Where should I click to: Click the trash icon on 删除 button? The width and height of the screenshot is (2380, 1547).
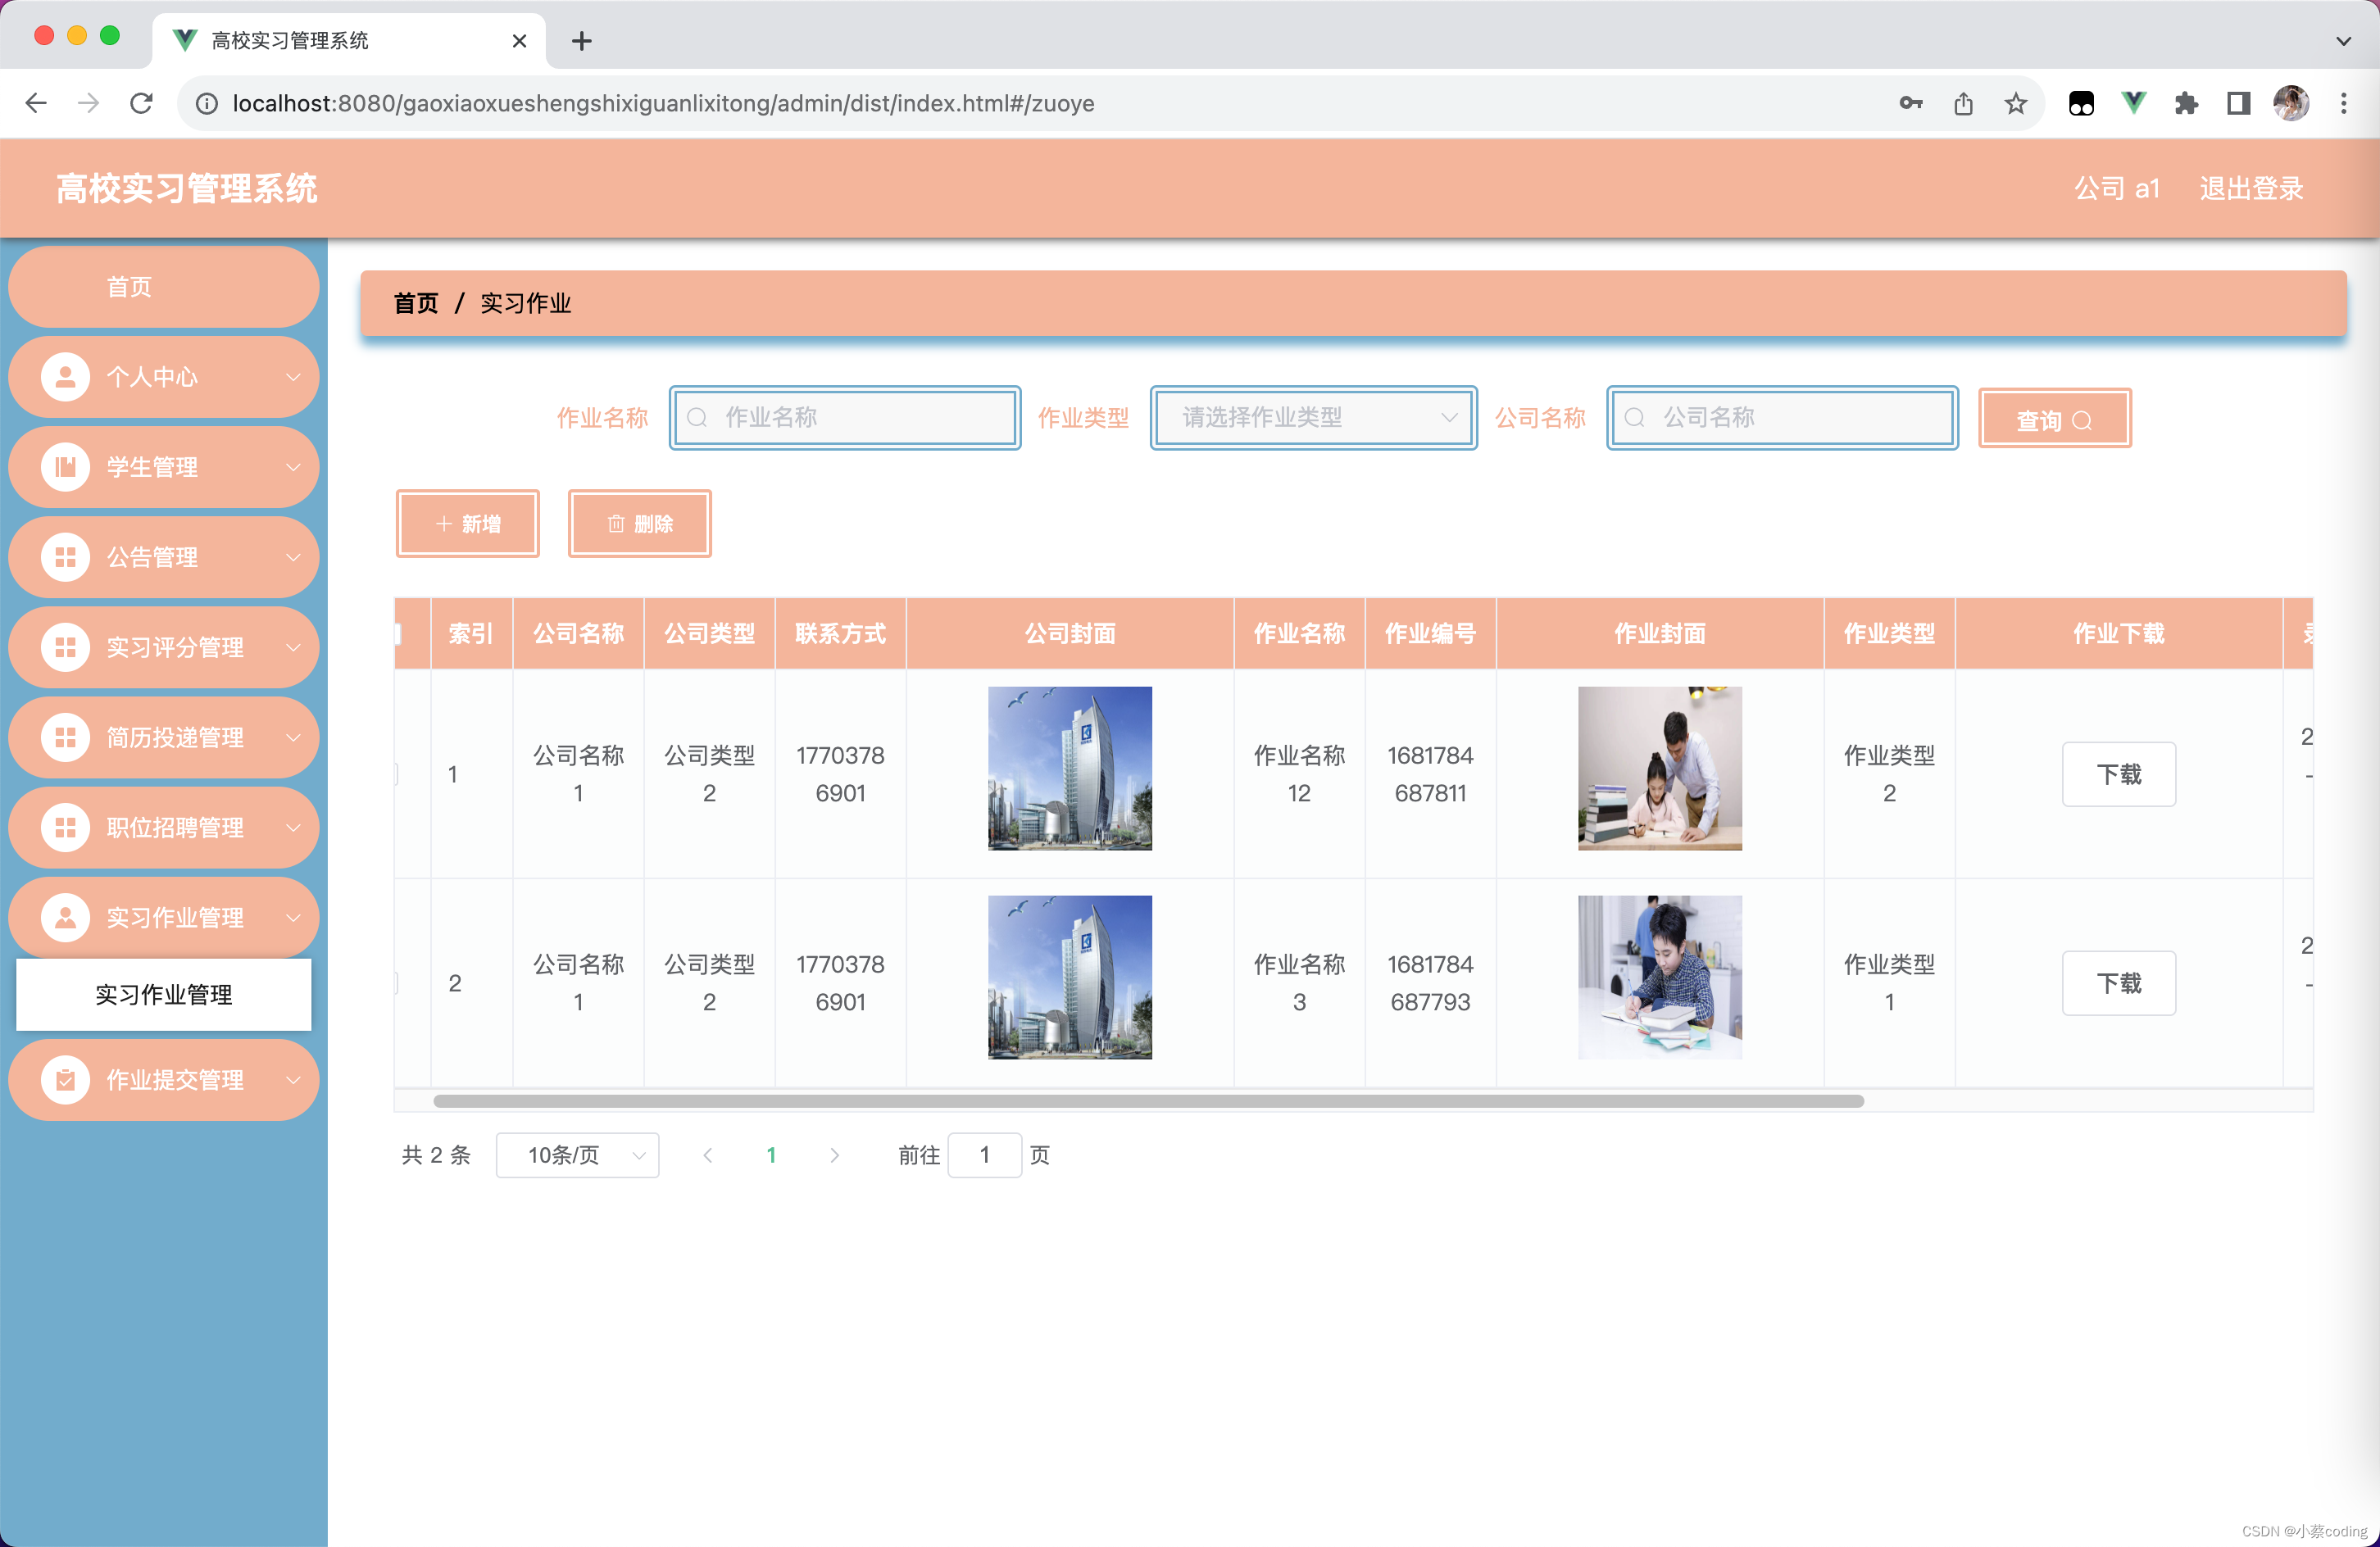point(616,524)
